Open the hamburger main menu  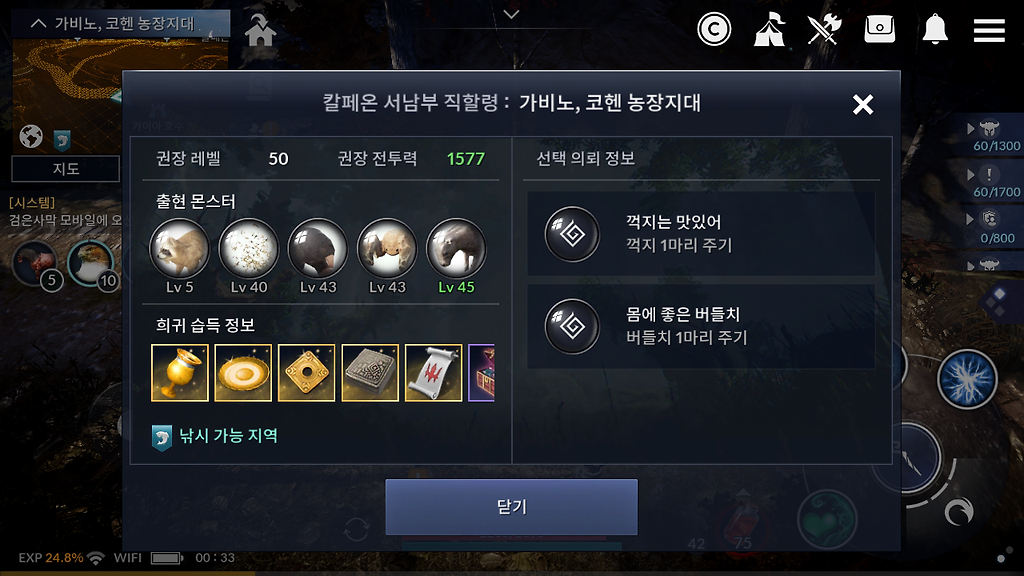989,30
